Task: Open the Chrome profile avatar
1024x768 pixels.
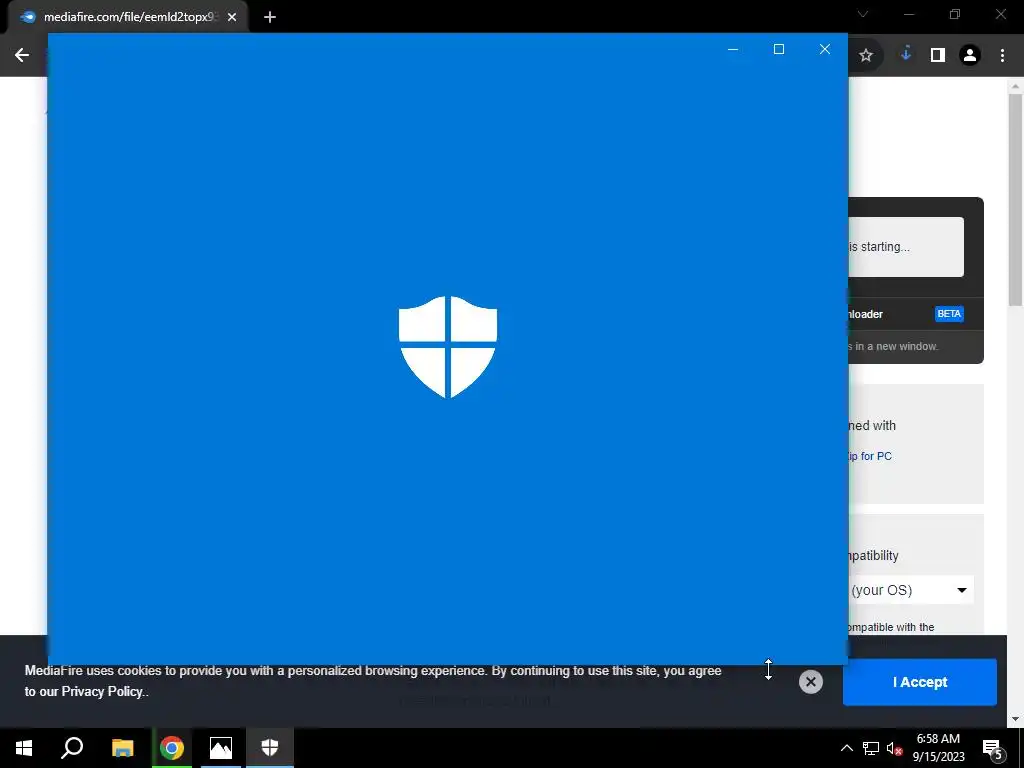Action: (x=970, y=56)
